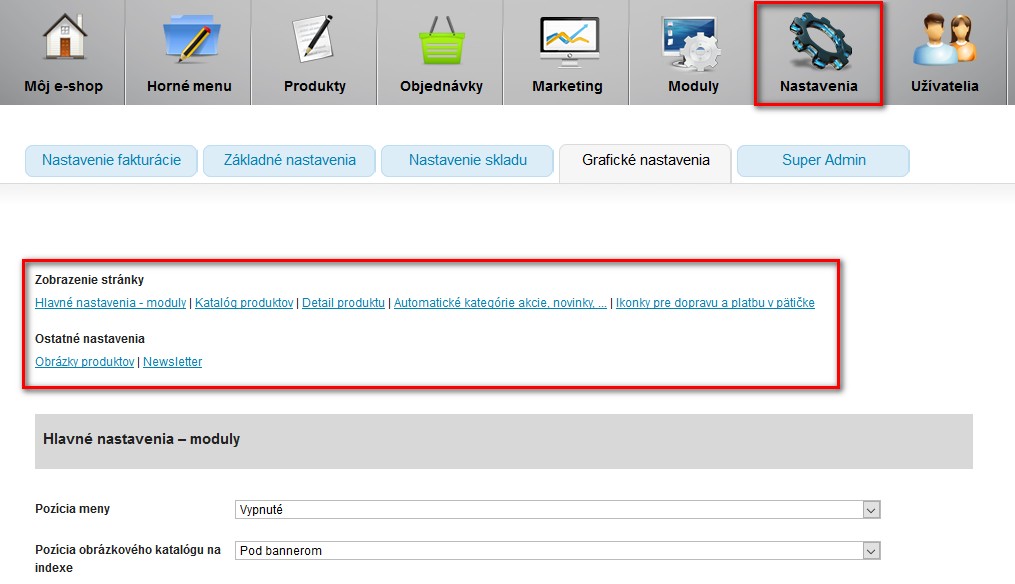This screenshot has height=584, width=1015.
Task: Click the Grafické nastavenia tab
Action: pyautogui.click(x=645, y=160)
